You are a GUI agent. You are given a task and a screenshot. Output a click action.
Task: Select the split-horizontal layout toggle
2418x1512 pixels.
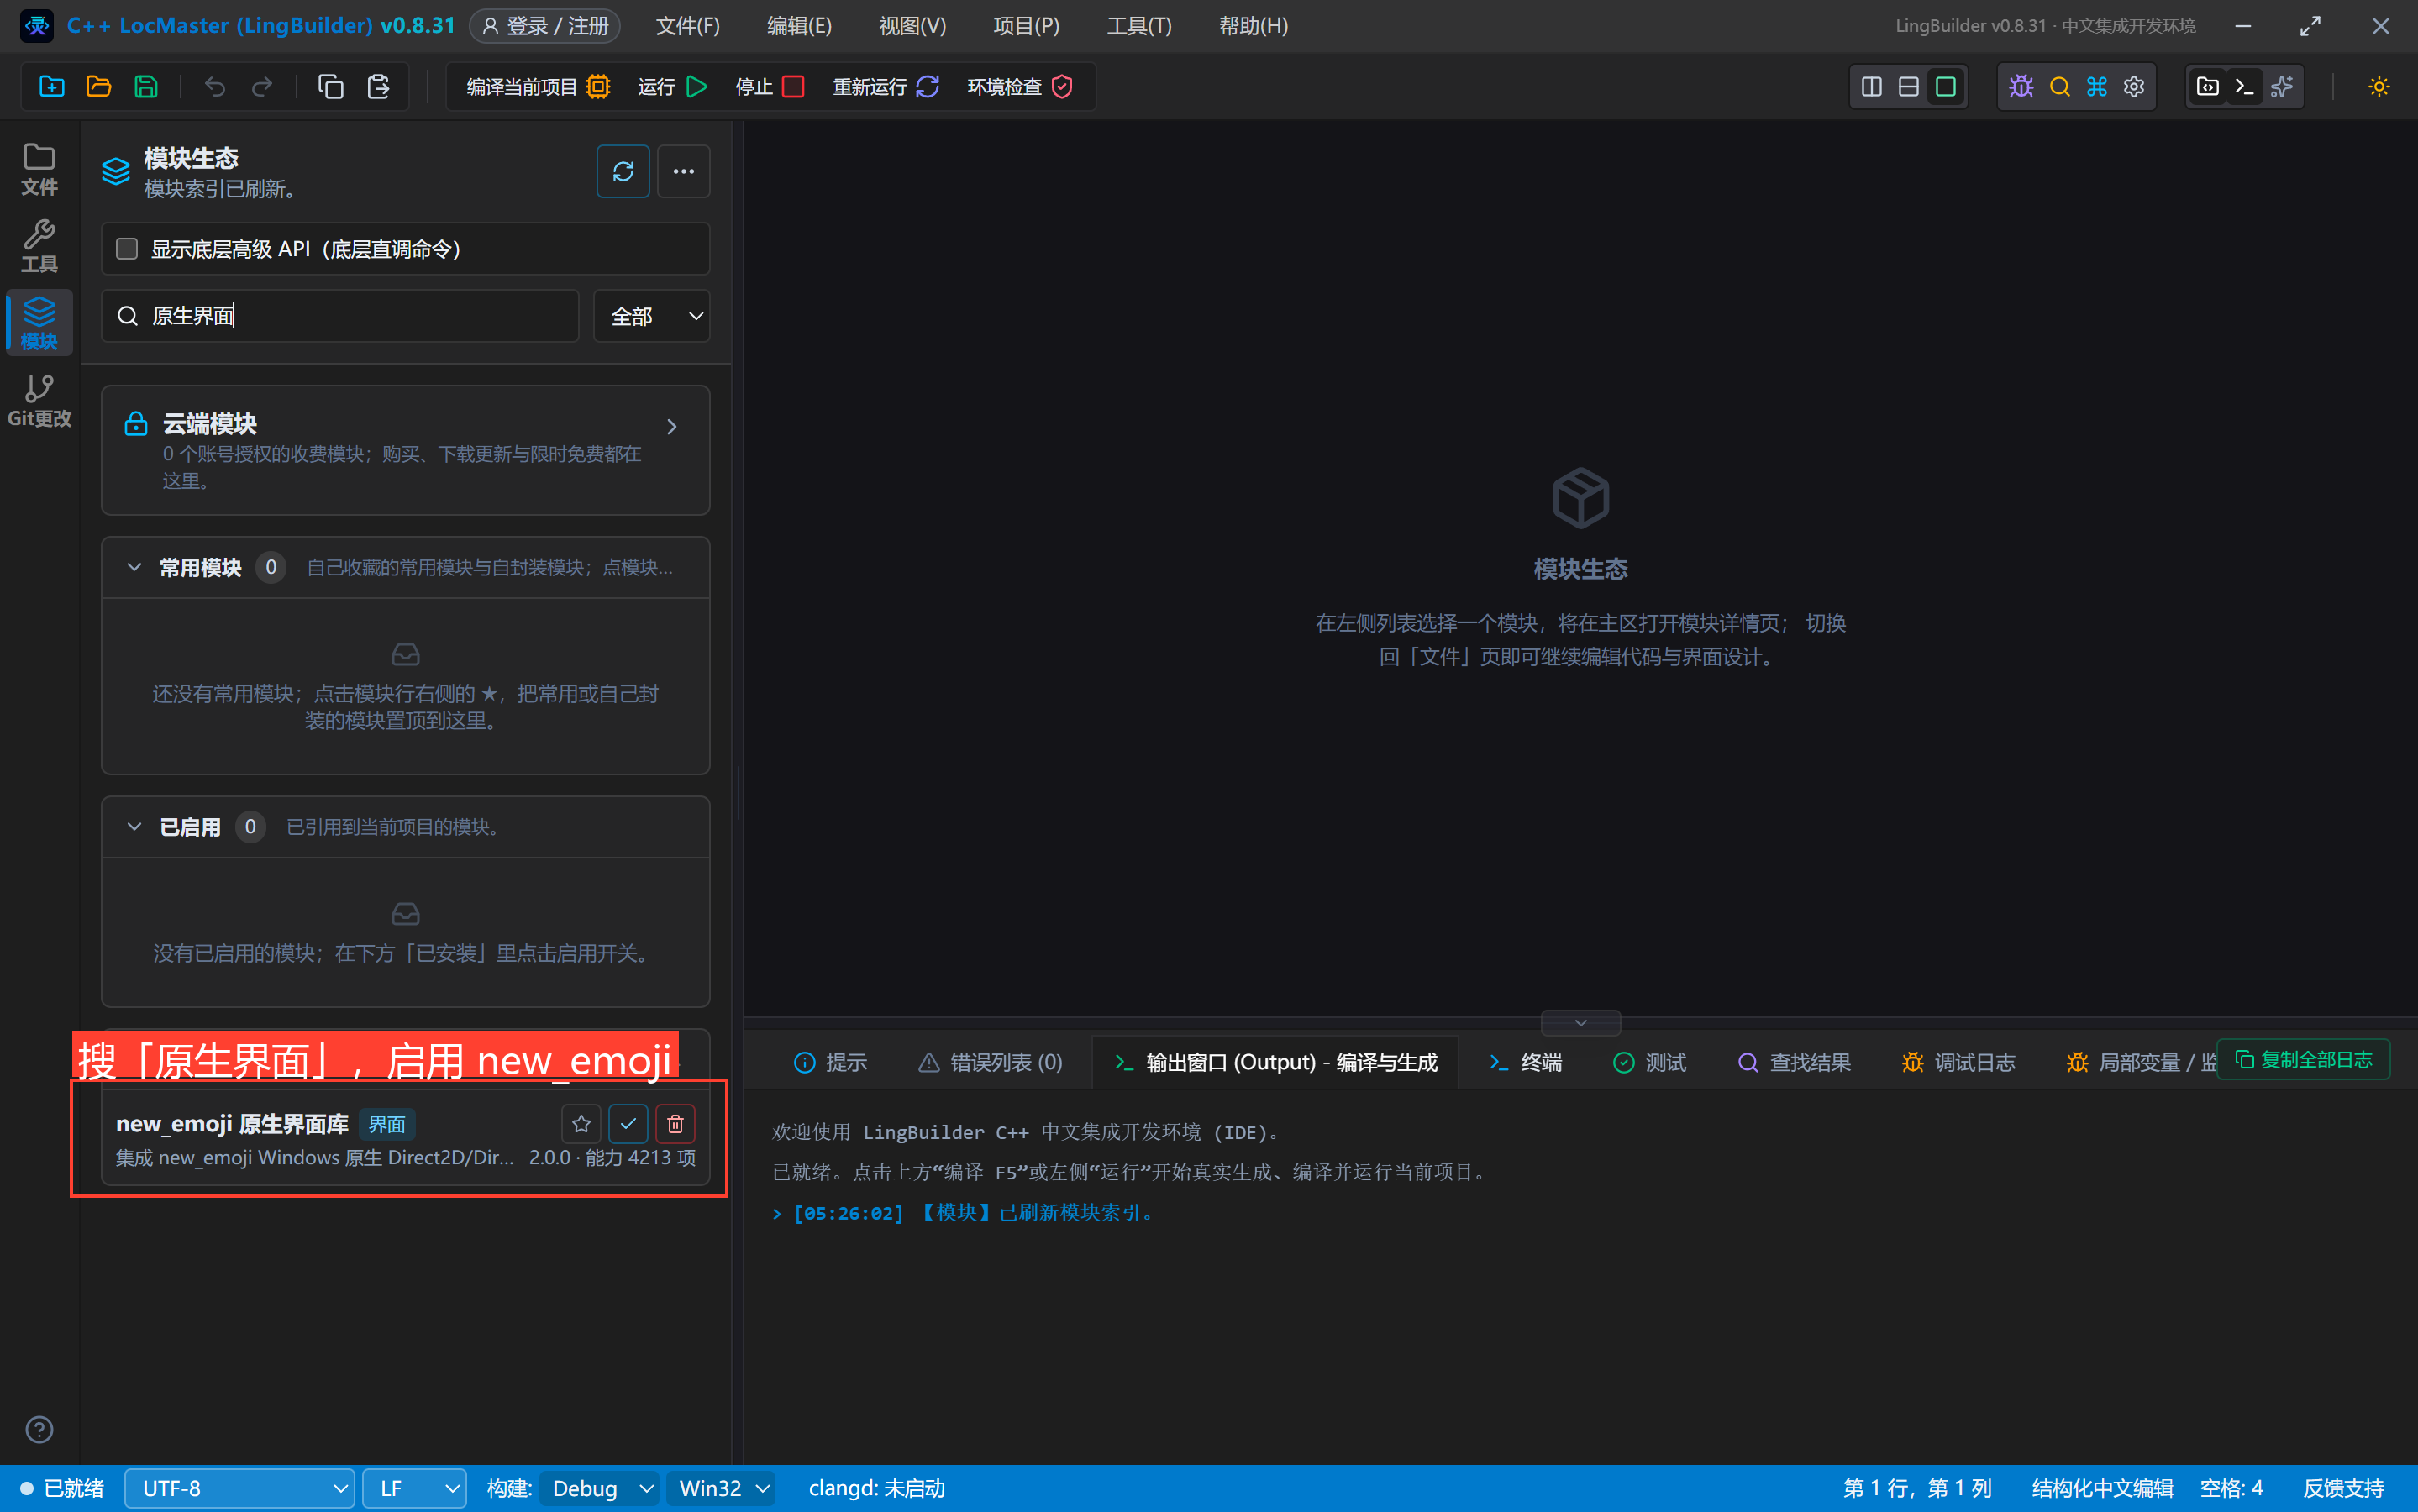coord(1909,87)
